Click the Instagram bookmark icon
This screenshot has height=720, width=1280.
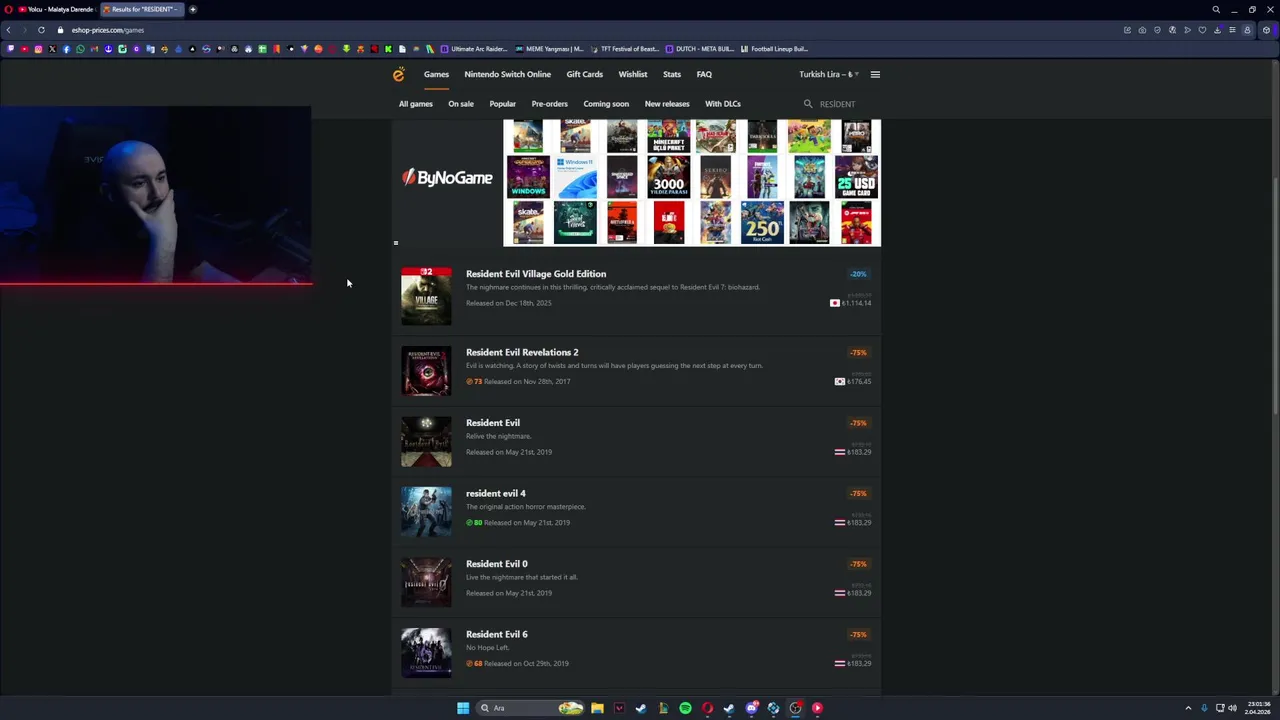point(39,49)
